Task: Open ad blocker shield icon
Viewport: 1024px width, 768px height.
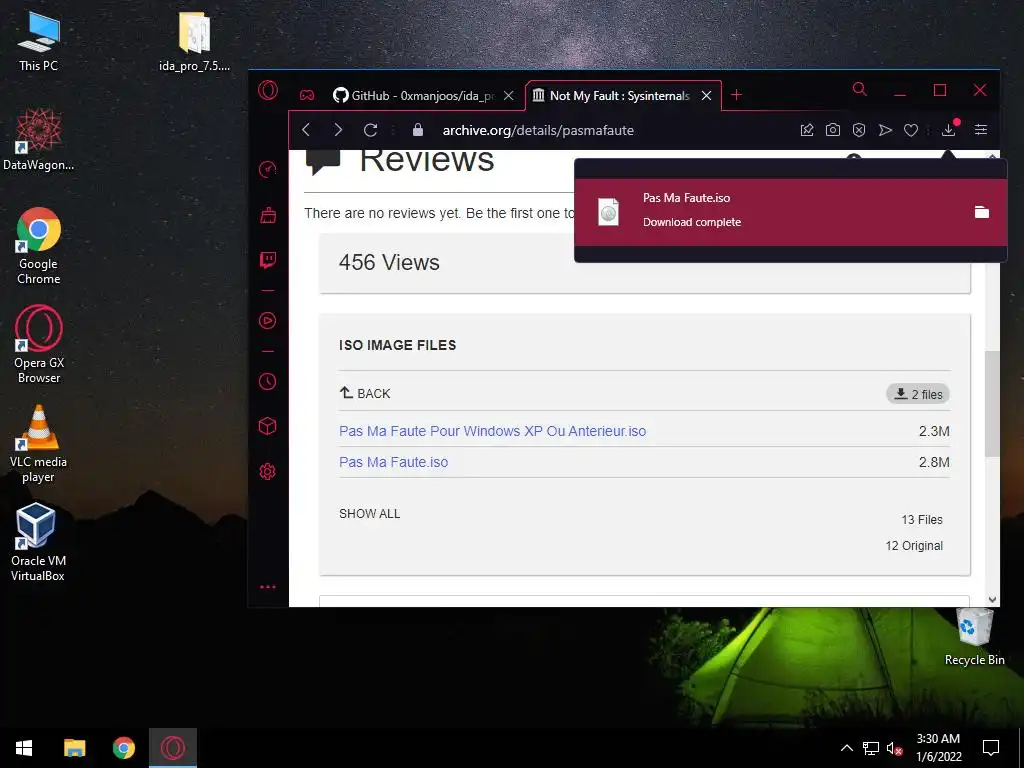Action: pos(859,130)
